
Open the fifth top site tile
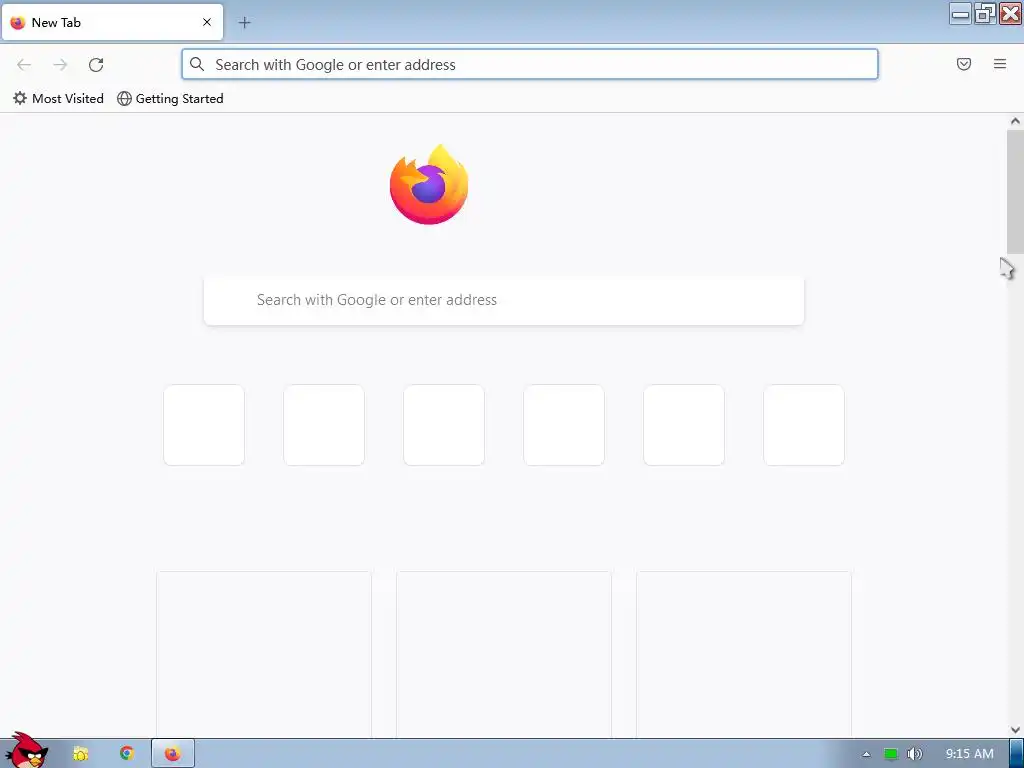pyautogui.click(x=684, y=425)
